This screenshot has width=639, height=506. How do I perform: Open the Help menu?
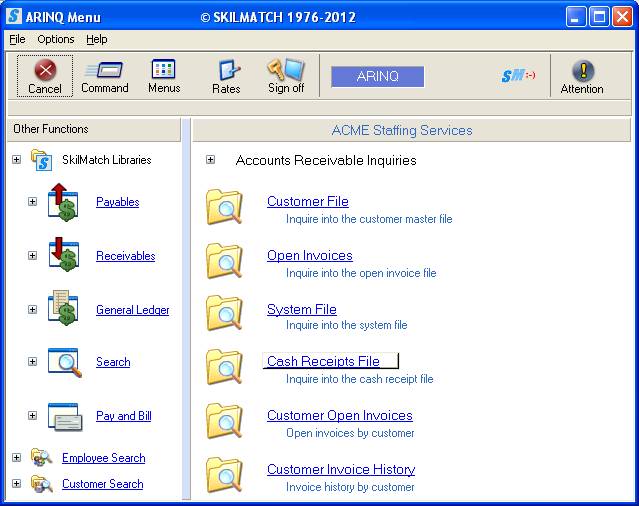coord(97,39)
